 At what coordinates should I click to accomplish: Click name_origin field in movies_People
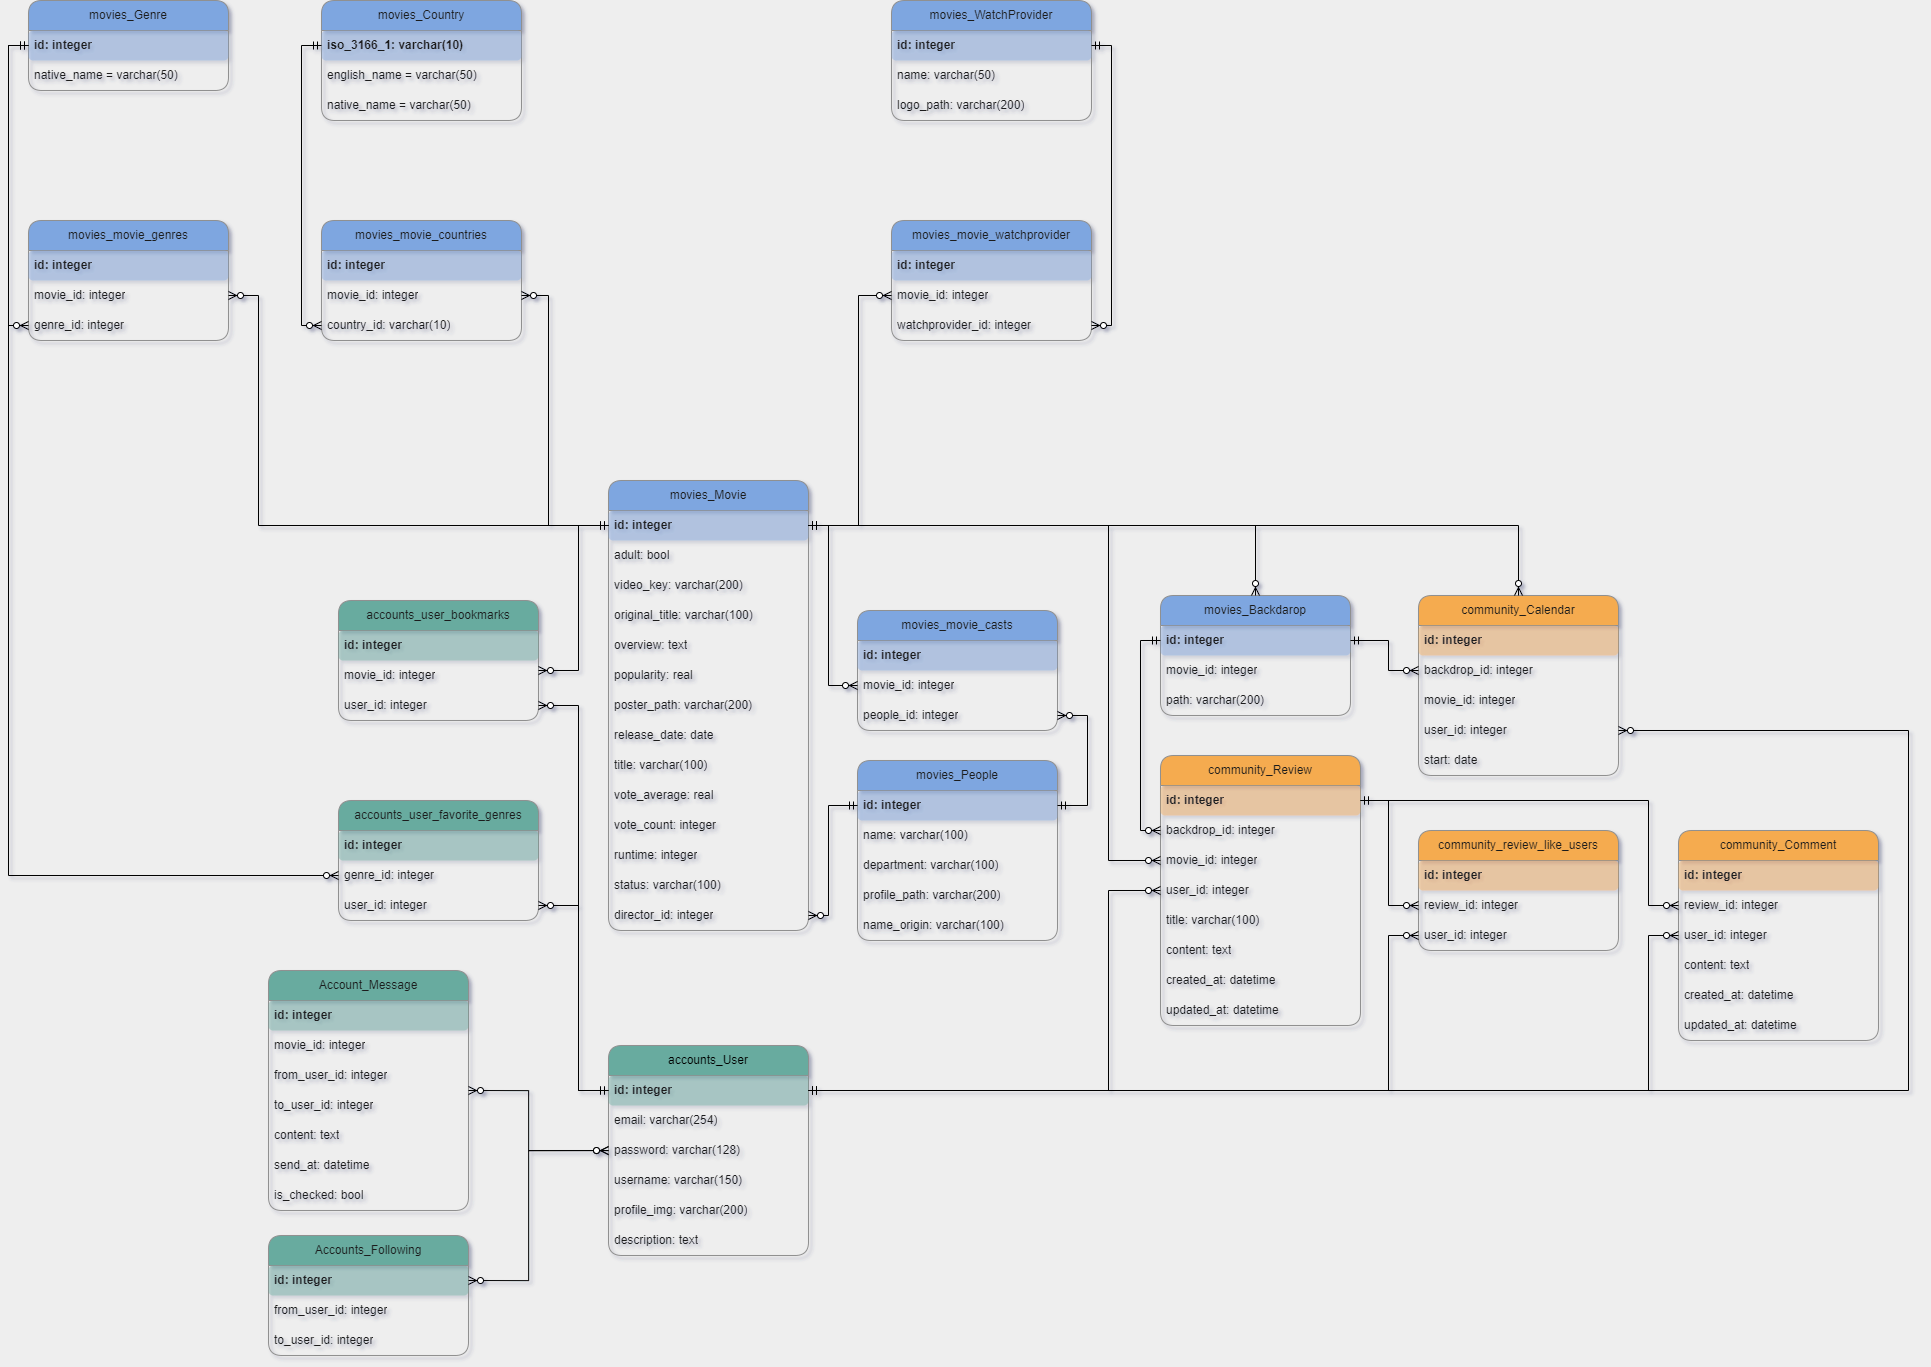(x=933, y=925)
